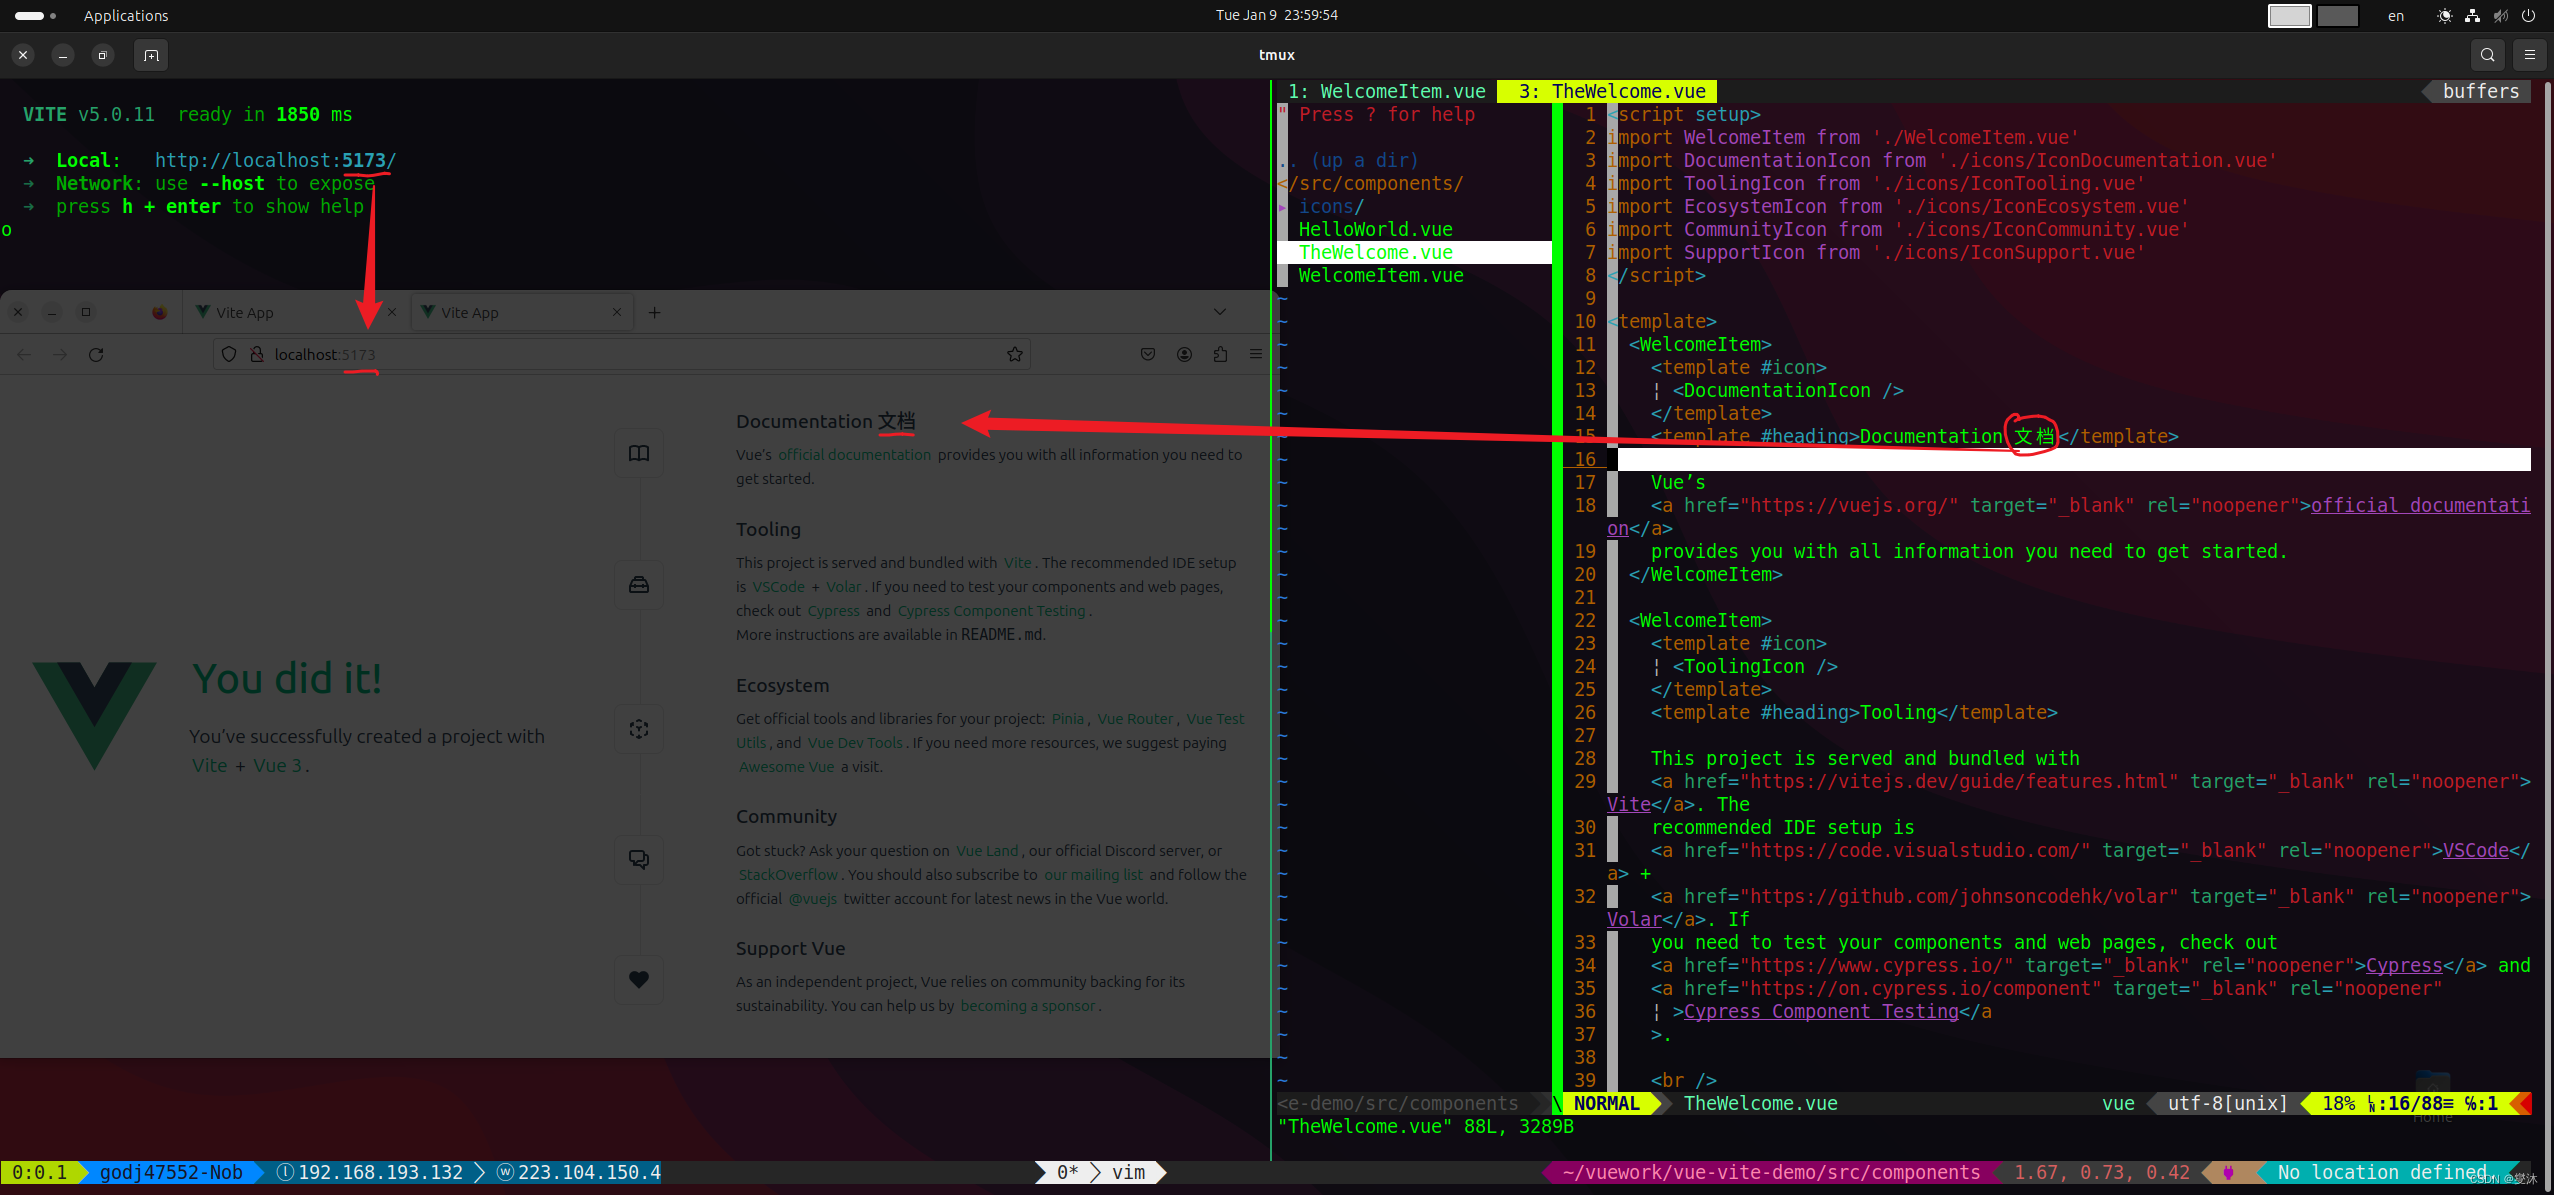Click the Support Vue heart icon
The image size is (2554, 1195).
pyautogui.click(x=638, y=979)
